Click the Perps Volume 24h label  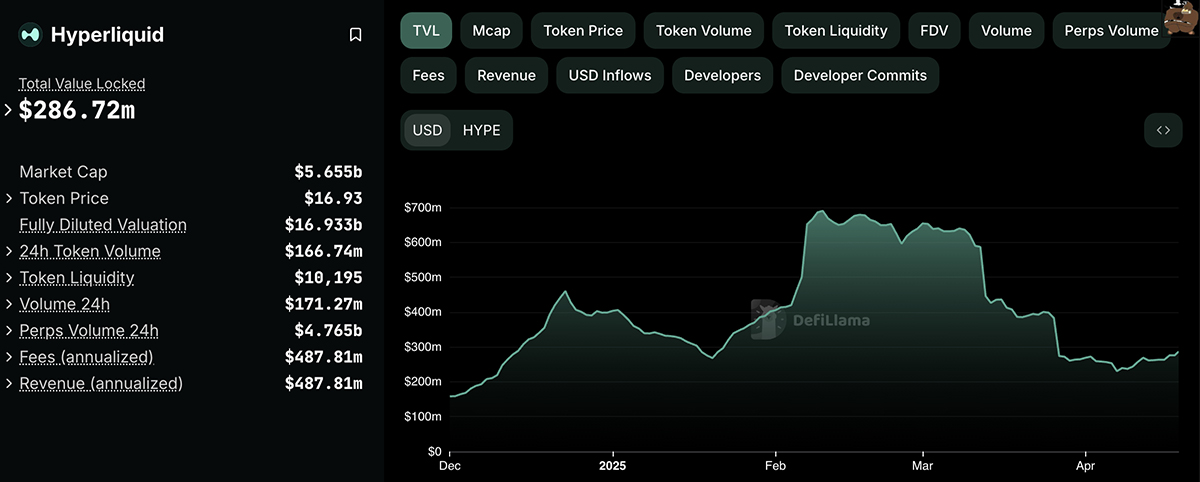click(x=89, y=331)
